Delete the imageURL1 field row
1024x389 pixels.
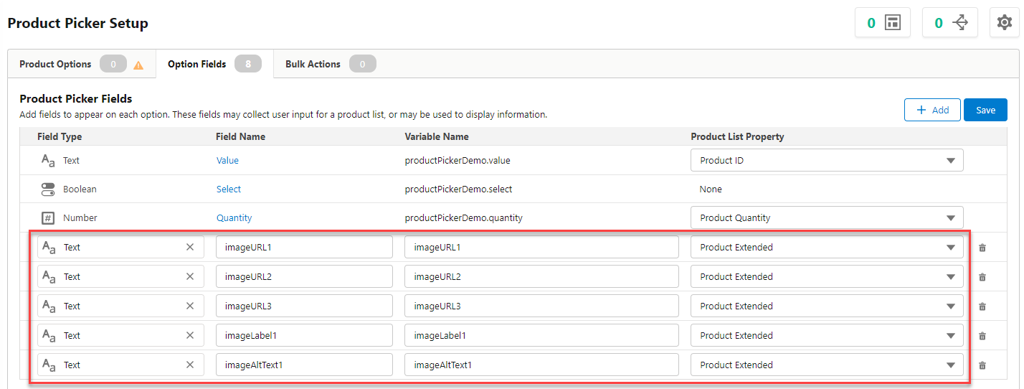[982, 247]
